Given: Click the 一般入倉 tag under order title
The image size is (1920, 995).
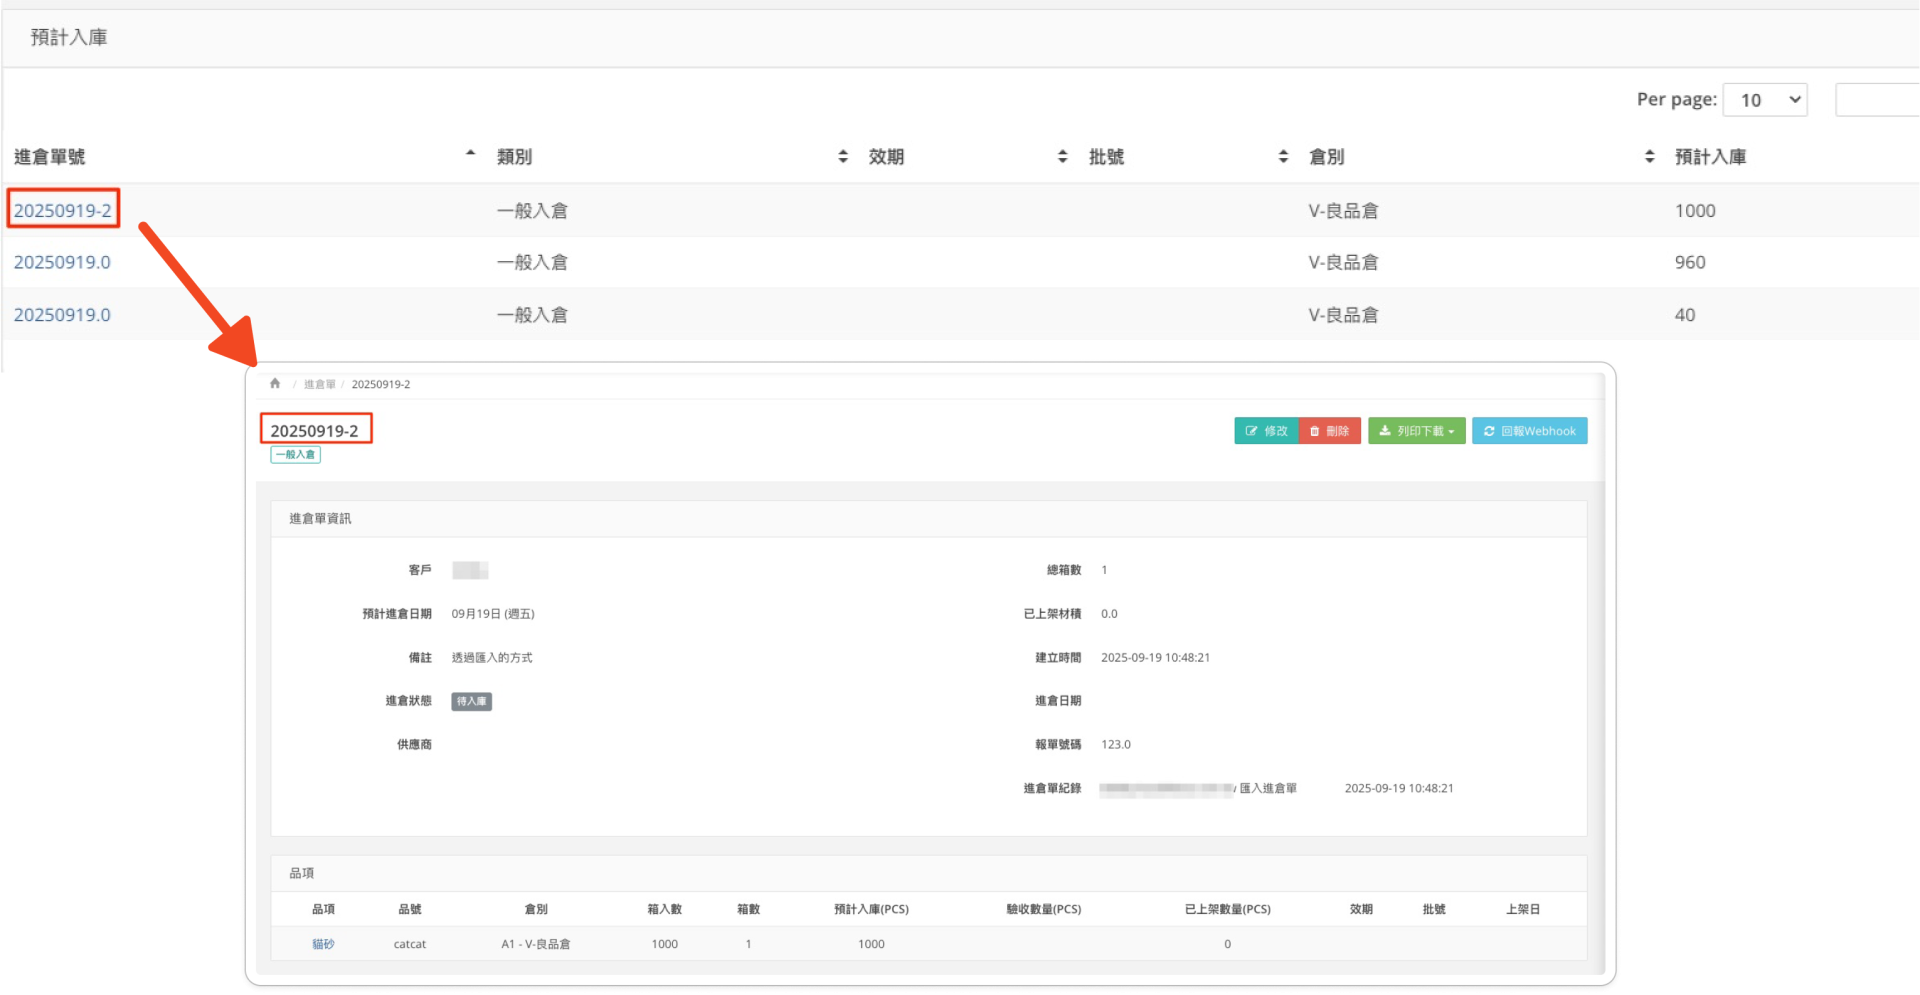Looking at the screenshot, I should pyautogui.click(x=295, y=455).
